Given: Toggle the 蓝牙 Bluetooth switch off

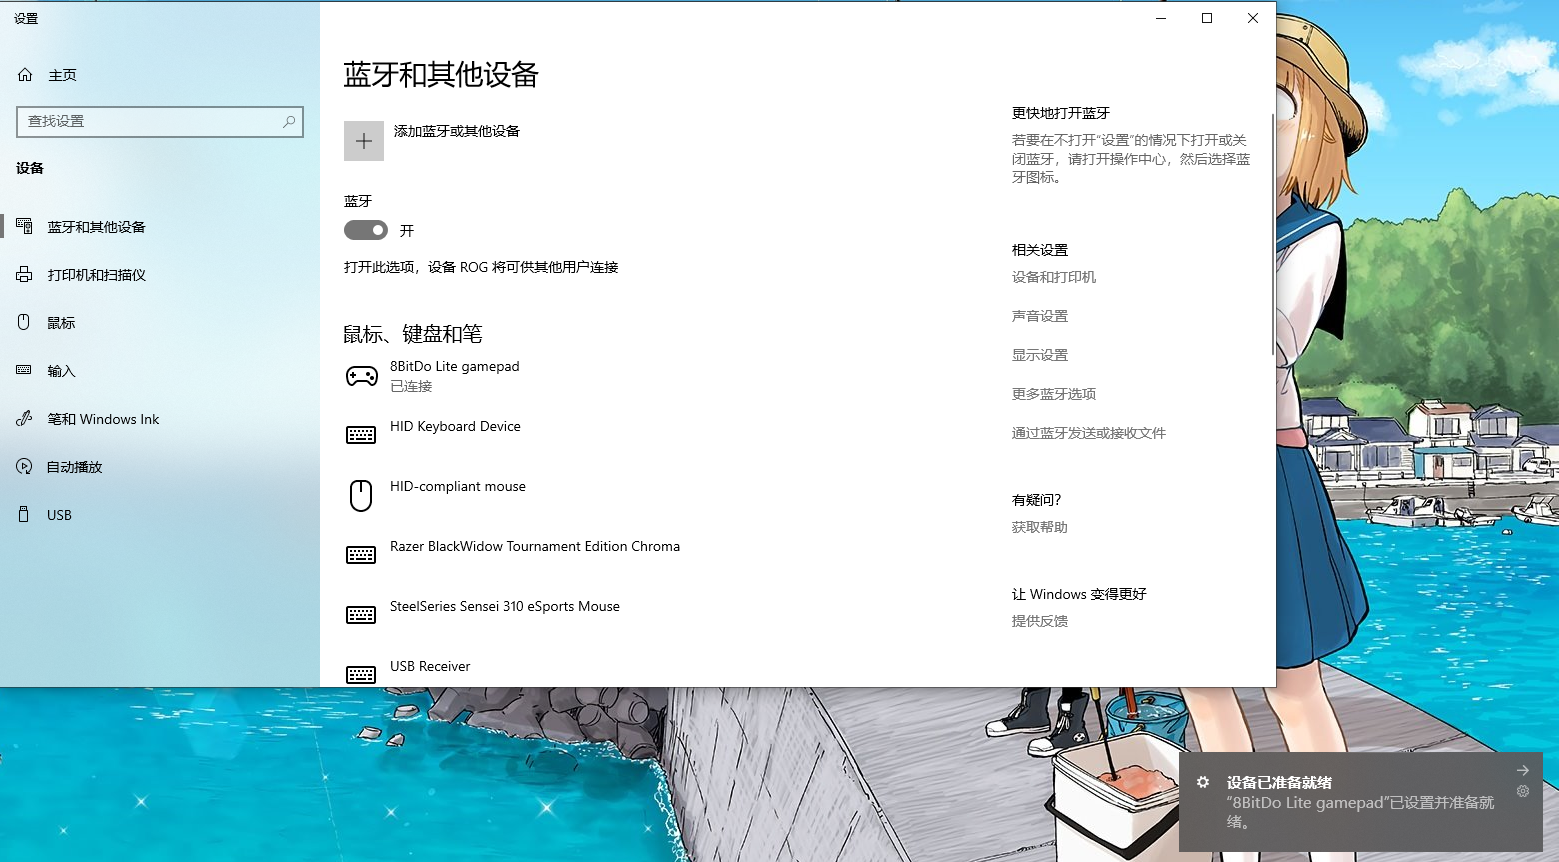Looking at the screenshot, I should 366,230.
